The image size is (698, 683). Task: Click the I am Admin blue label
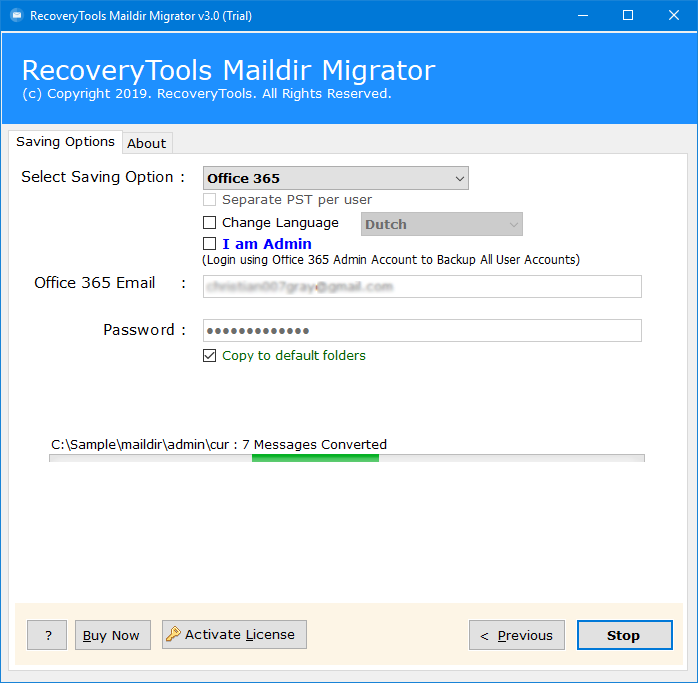point(267,244)
